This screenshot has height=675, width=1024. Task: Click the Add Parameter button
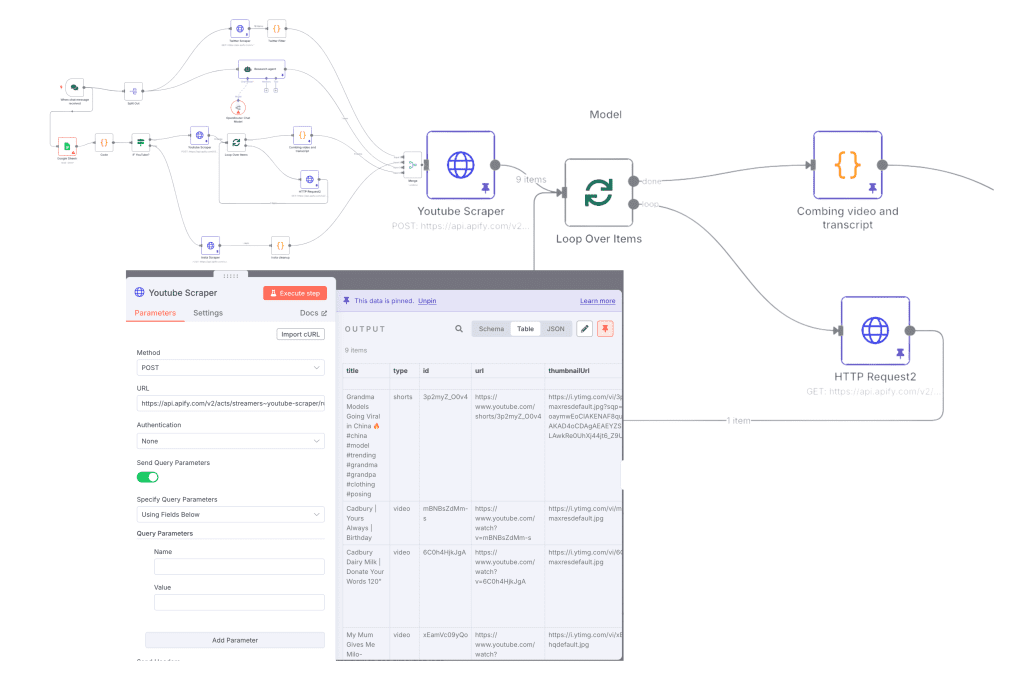[x=235, y=640]
